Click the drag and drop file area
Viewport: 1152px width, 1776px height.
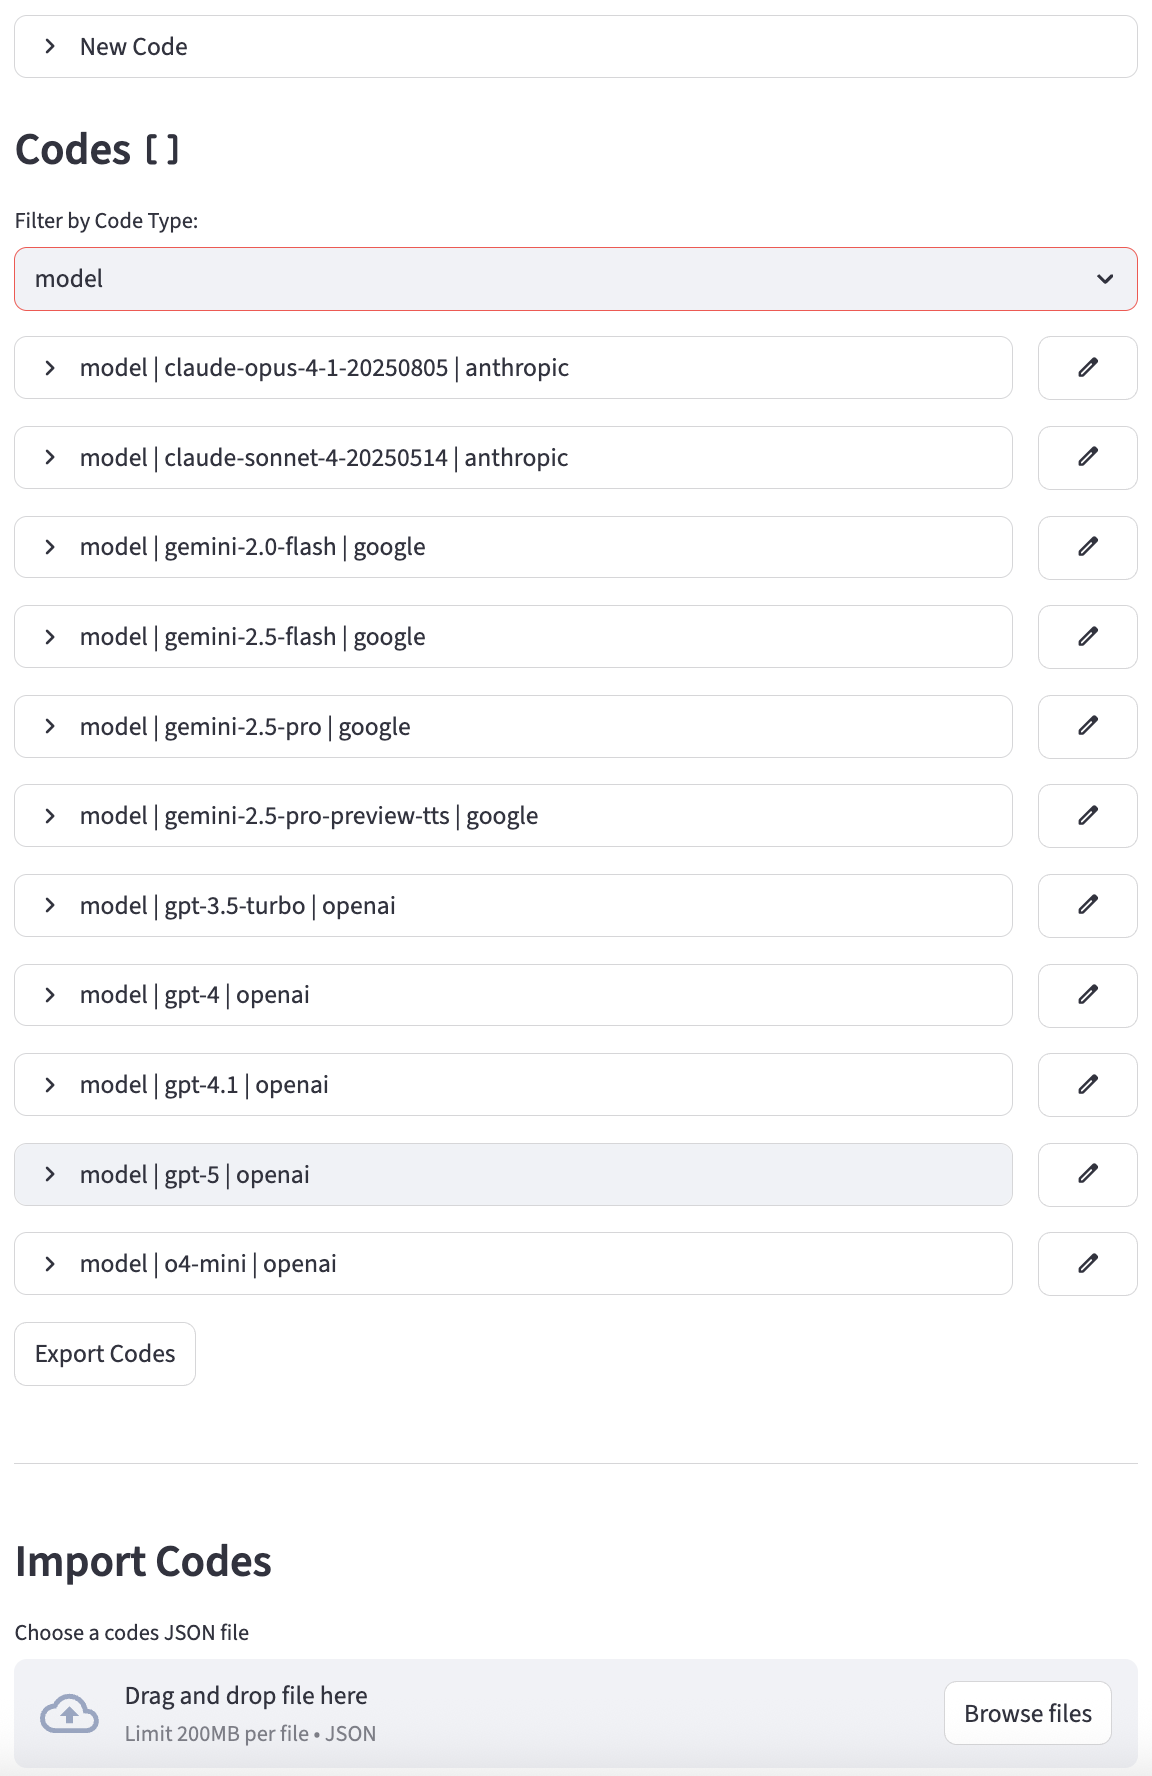point(500,1714)
